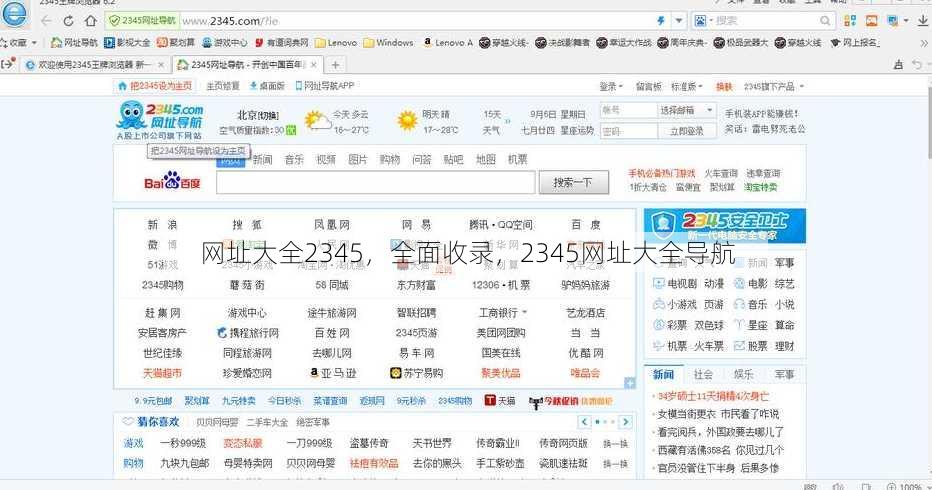
Task: Open the 新浪 site link
Action: point(162,225)
